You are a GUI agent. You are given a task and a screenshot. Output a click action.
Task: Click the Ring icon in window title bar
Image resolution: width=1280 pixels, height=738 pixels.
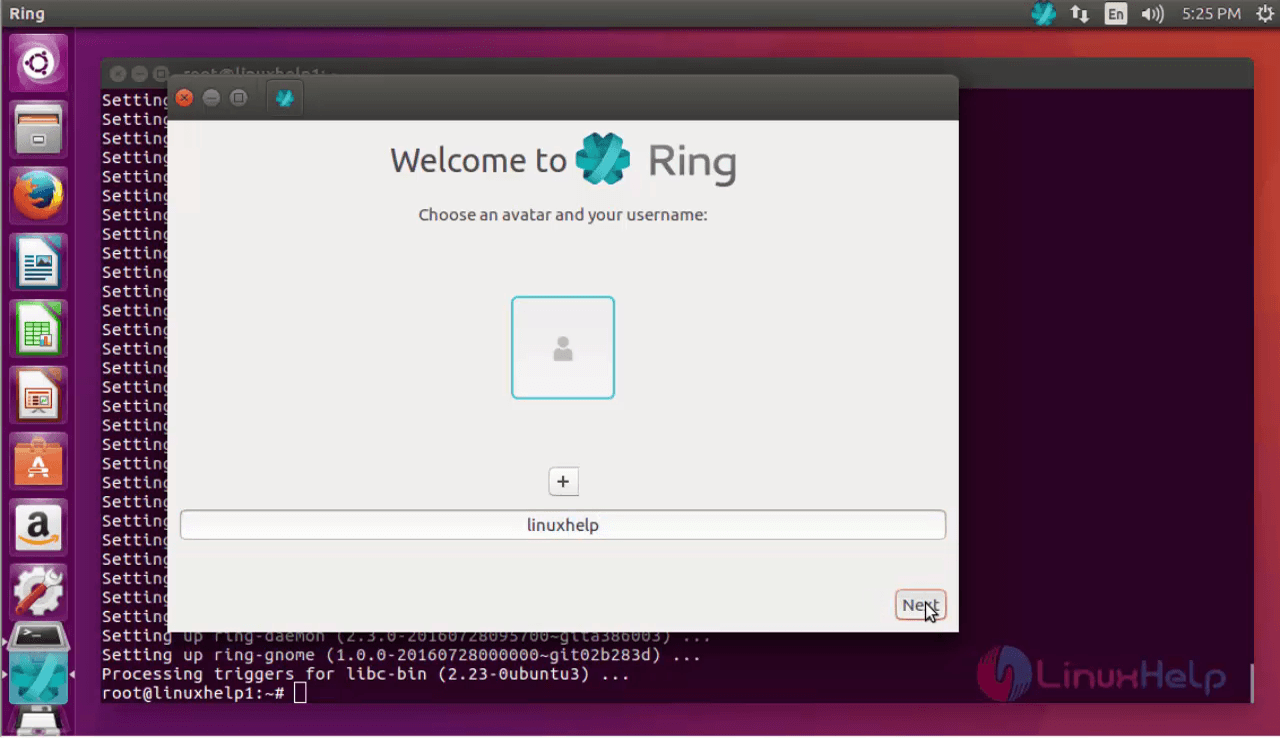285,98
